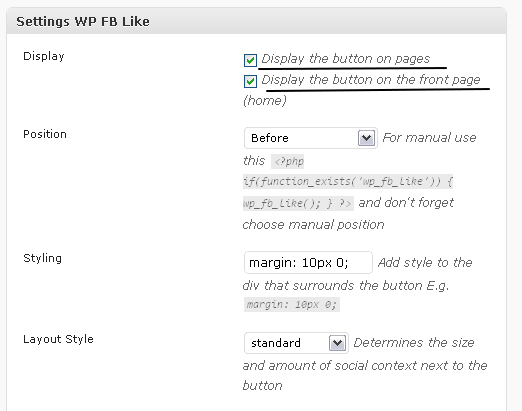Open the Layout Style 'standard' dropdown
522x411 pixels.
tap(296, 343)
